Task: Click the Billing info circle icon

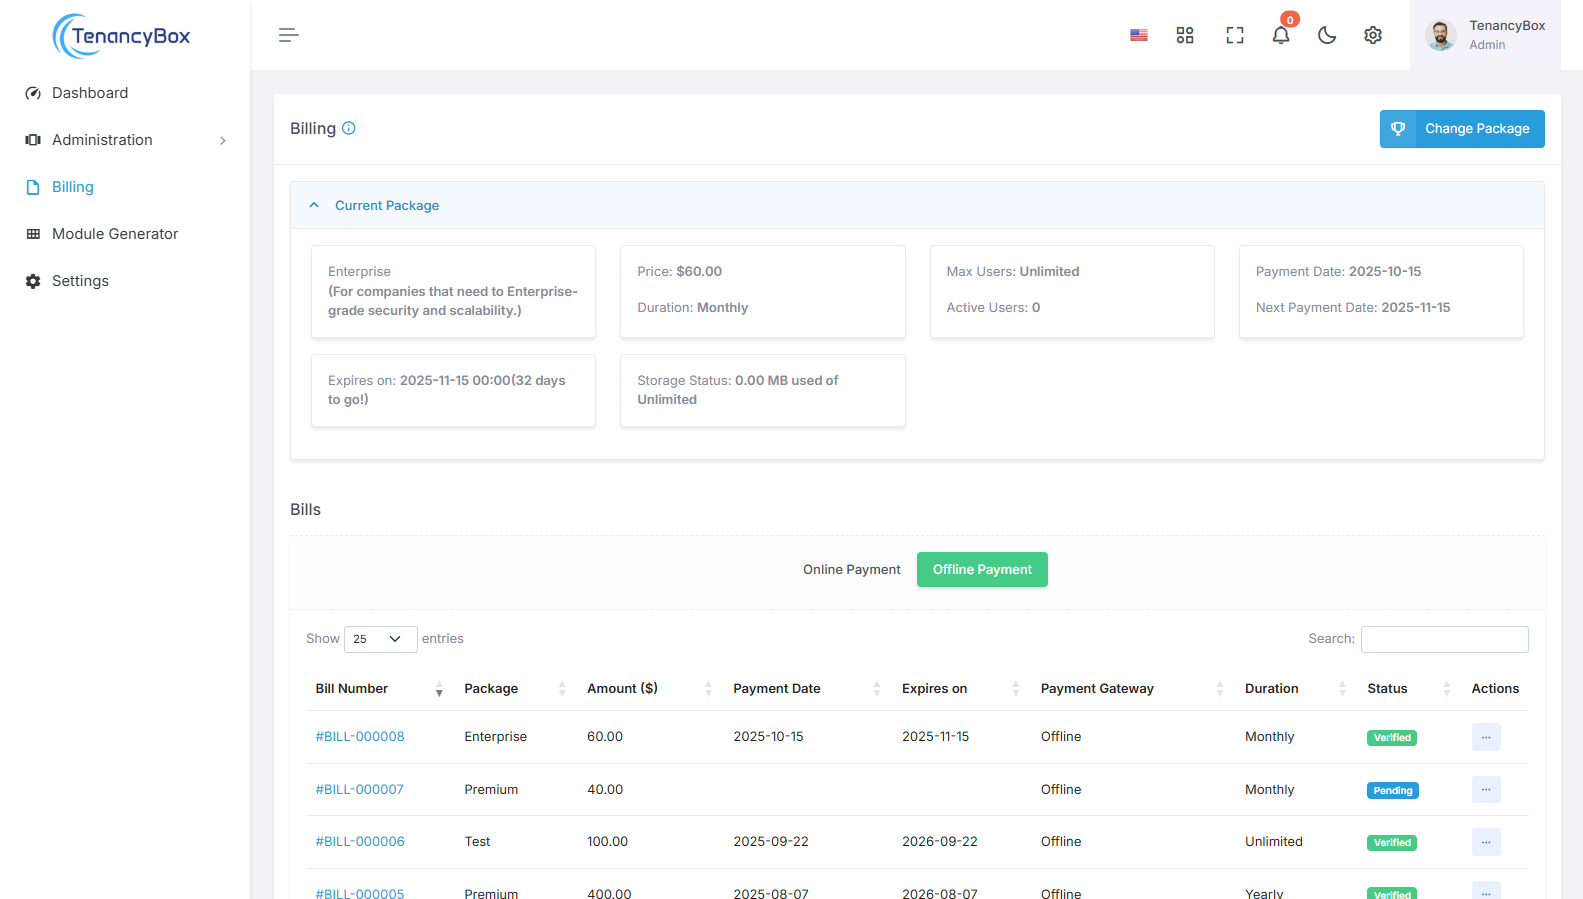Action: coord(349,128)
